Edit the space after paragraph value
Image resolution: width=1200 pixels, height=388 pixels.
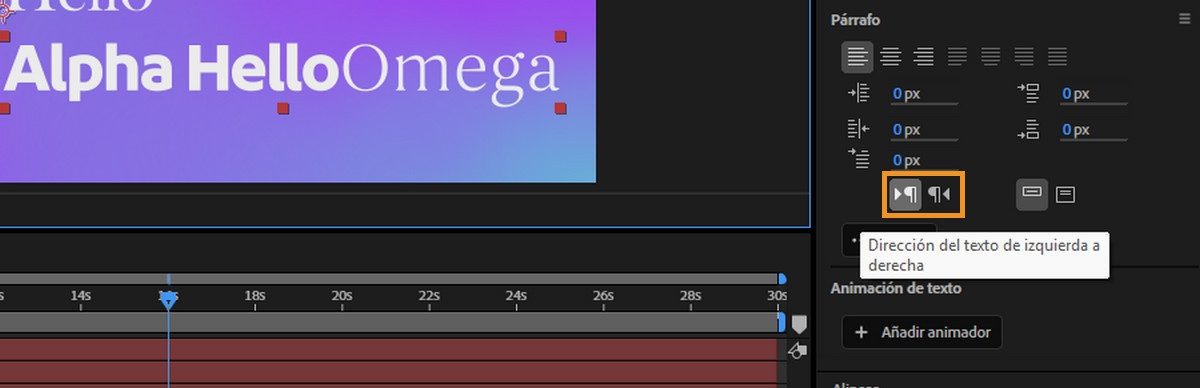click(1093, 129)
